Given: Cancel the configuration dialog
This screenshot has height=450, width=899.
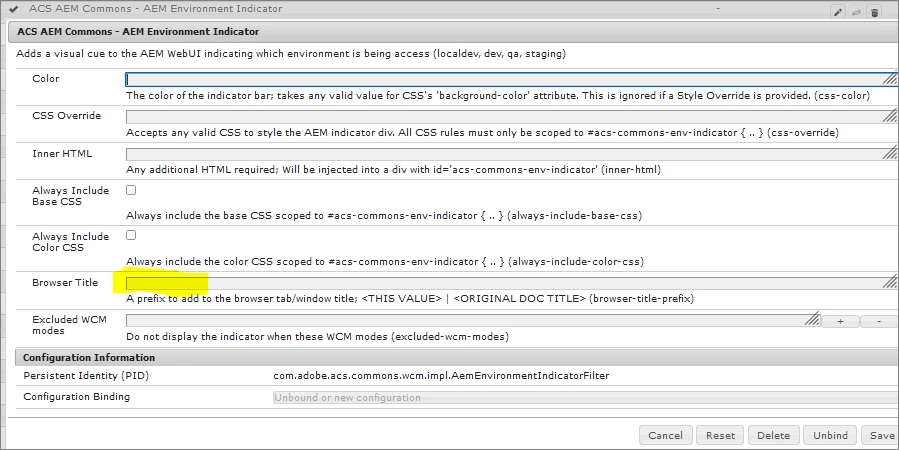Looking at the screenshot, I should pyautogui.click(x=666, y=435).
